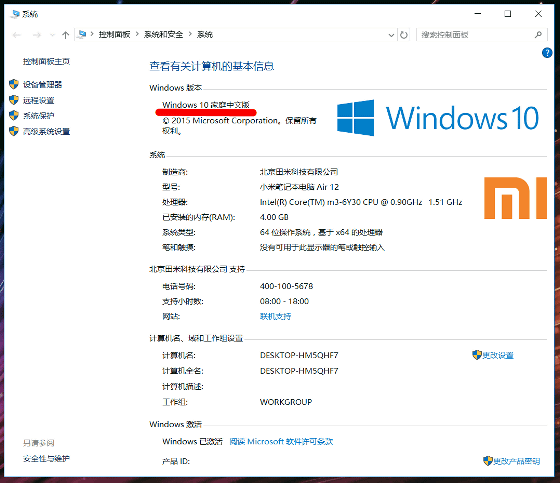Click the back navigation arrow
560x483 pixels.
(16, 35)
